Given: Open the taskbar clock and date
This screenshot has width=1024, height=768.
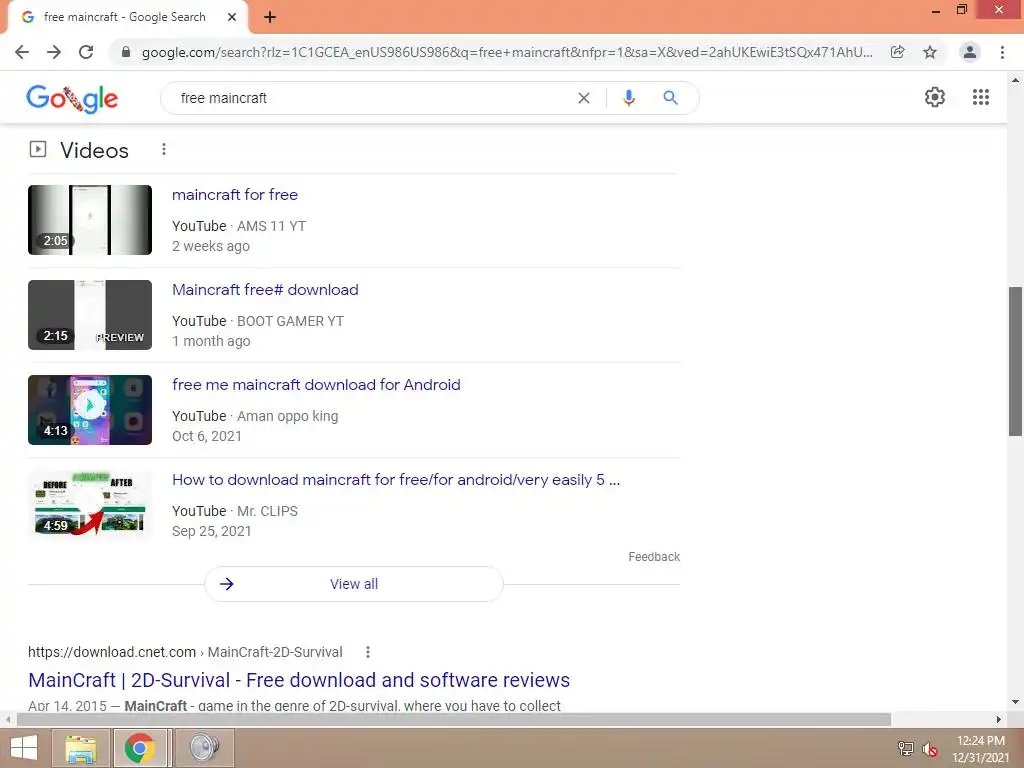Looking at the screenshot, I should tap(980, 749).
